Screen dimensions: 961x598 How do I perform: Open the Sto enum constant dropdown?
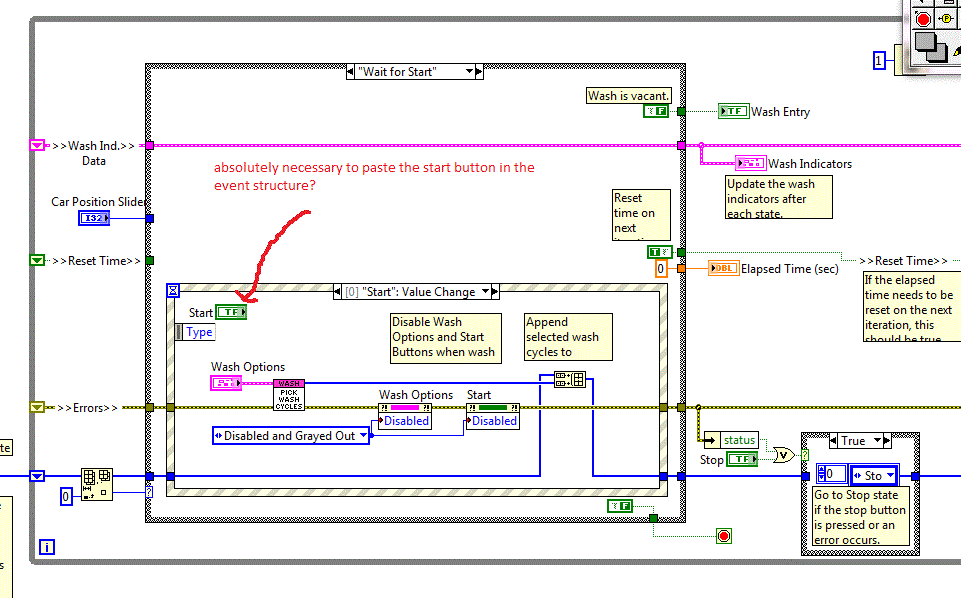coord(890,475)
